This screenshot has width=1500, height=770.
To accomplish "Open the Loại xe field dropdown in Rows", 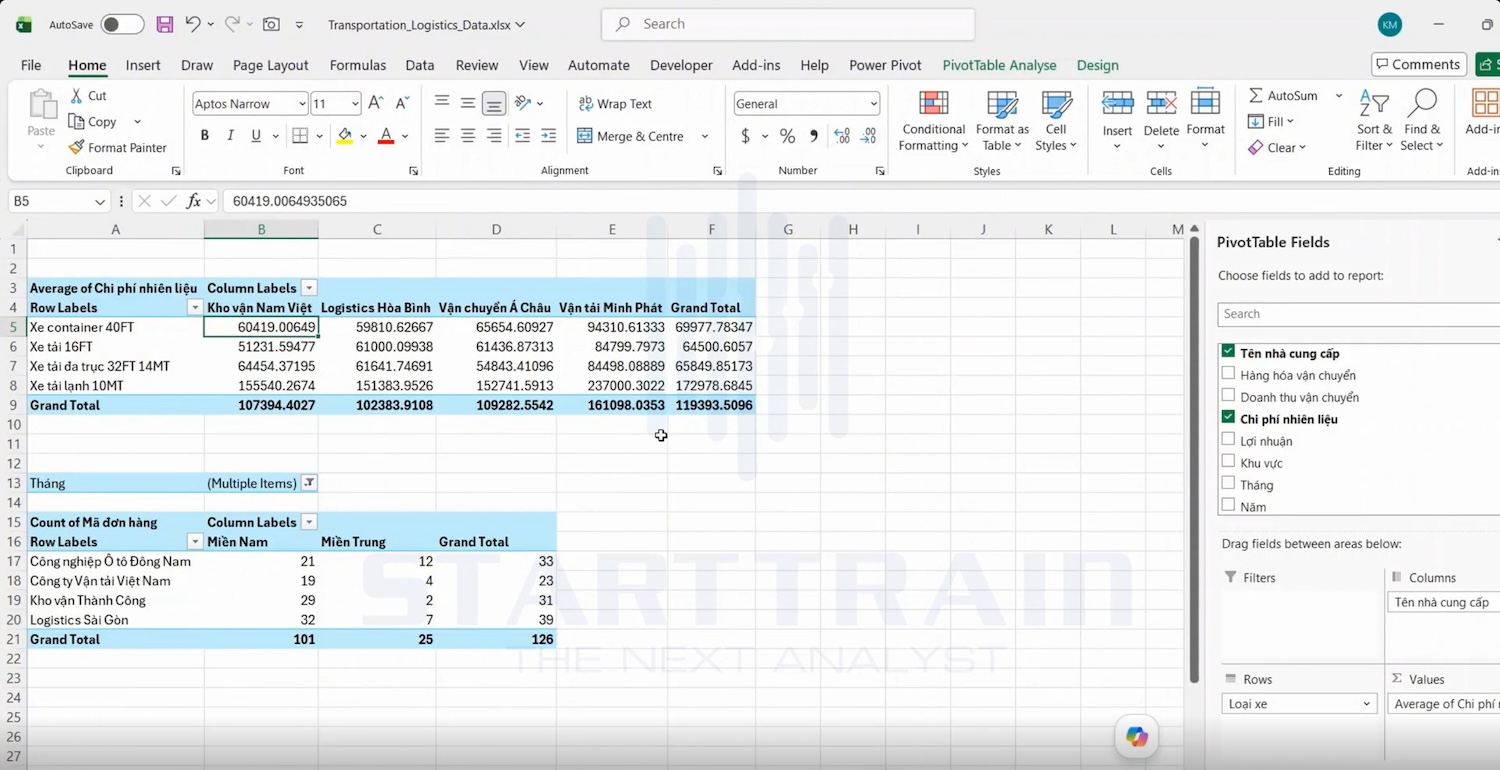I will click(1366, 704).
